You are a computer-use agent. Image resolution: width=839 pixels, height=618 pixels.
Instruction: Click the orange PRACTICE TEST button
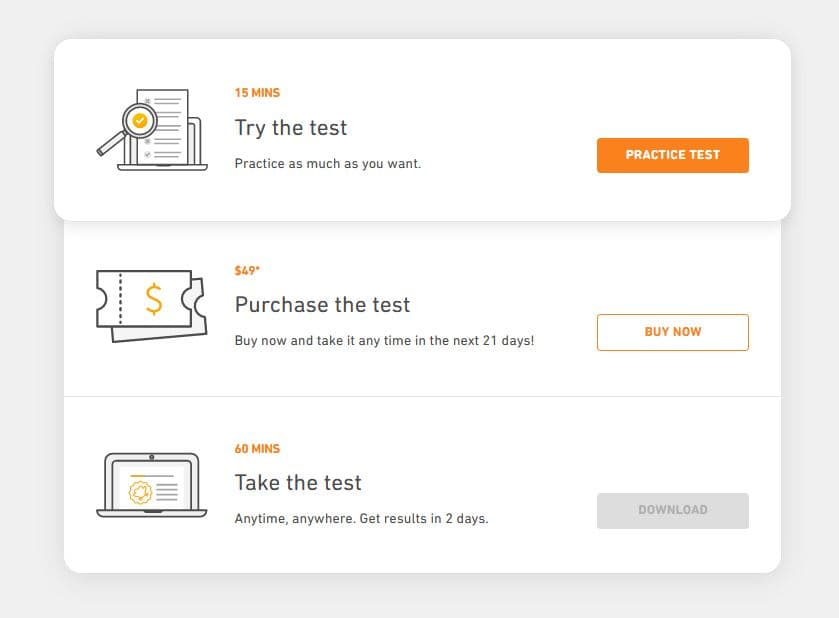[673, 155]
